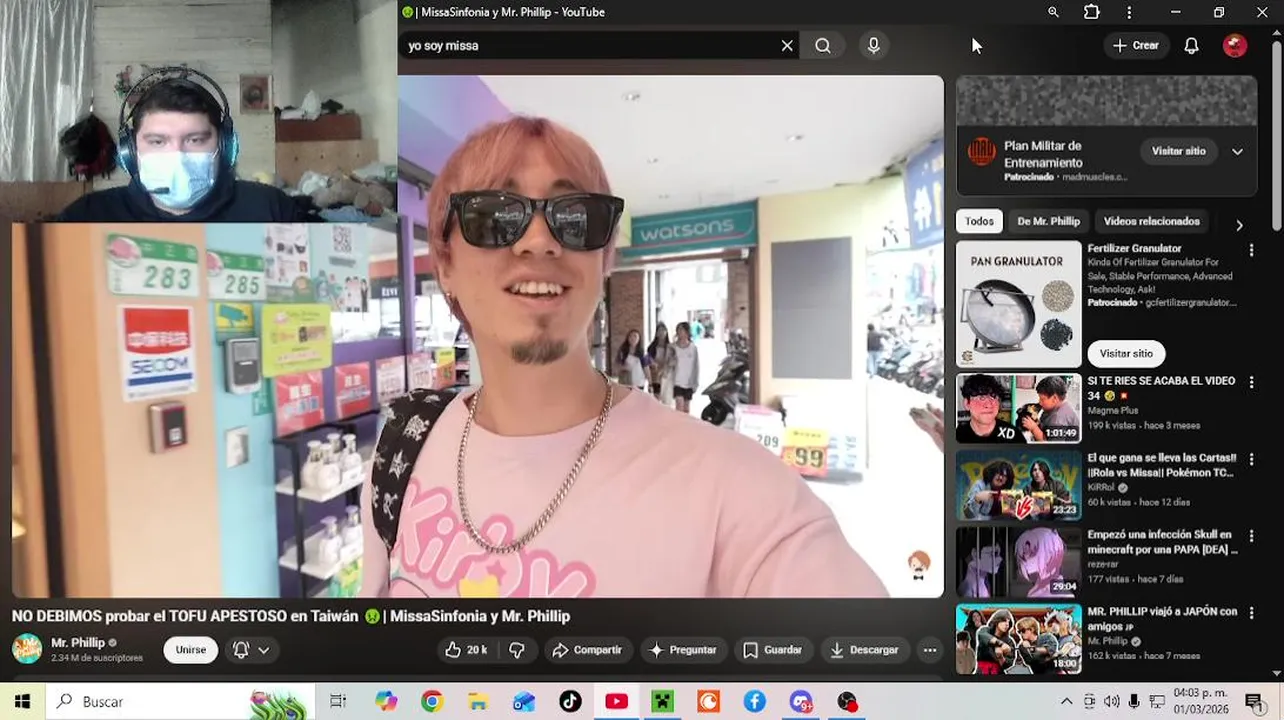Start voice search with microphone icon
Screen dimensions: 1284x720
(x=874, y=46)
